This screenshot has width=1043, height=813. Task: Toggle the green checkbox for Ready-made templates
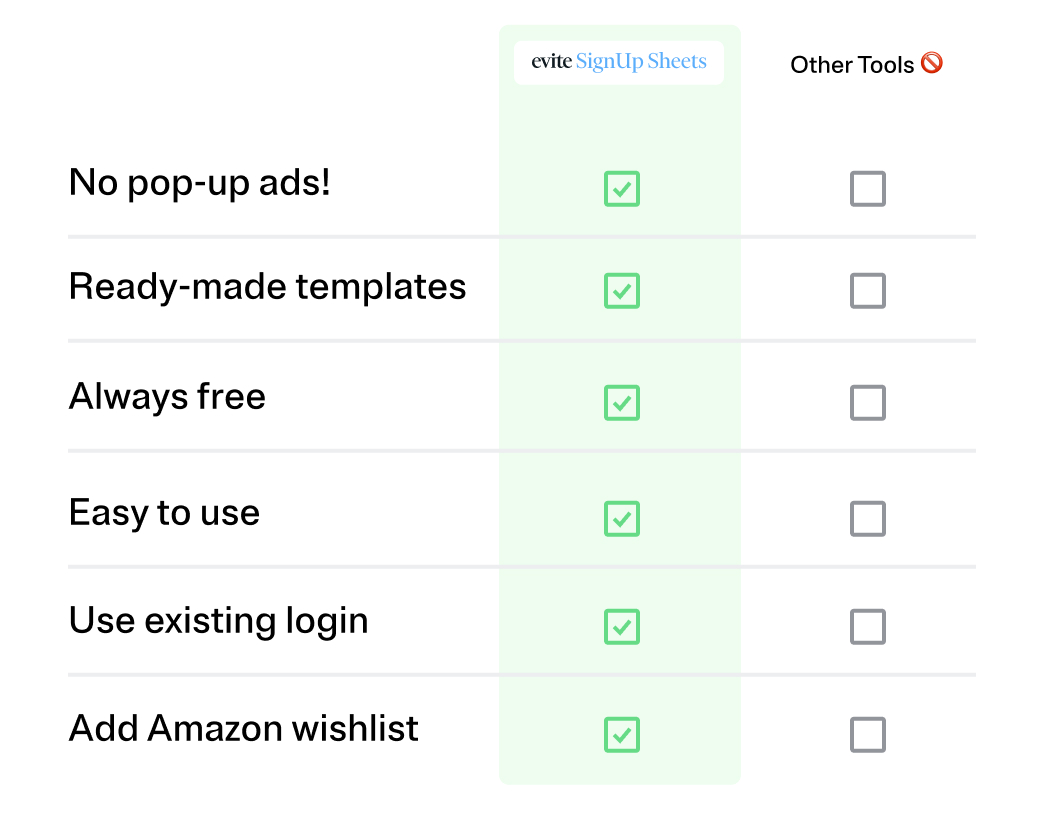point(622,291)
